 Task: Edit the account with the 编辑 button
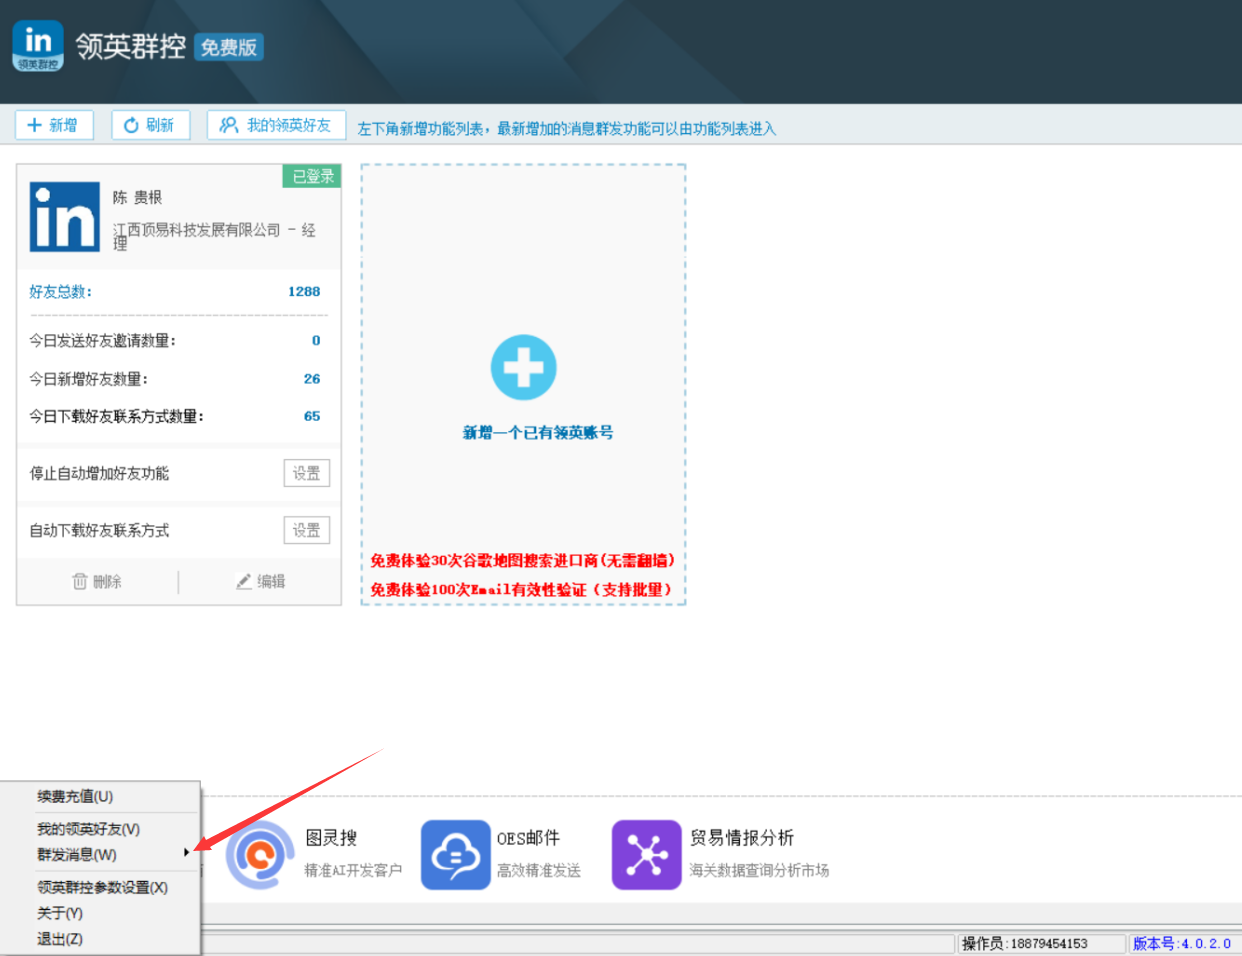tap(260, 581)
